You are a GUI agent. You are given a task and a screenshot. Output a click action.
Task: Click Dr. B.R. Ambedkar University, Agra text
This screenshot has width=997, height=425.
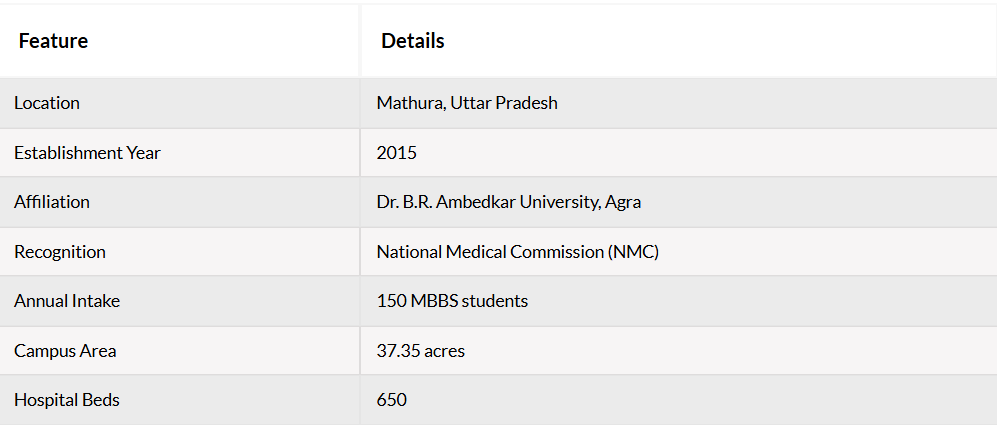[509, 202]
